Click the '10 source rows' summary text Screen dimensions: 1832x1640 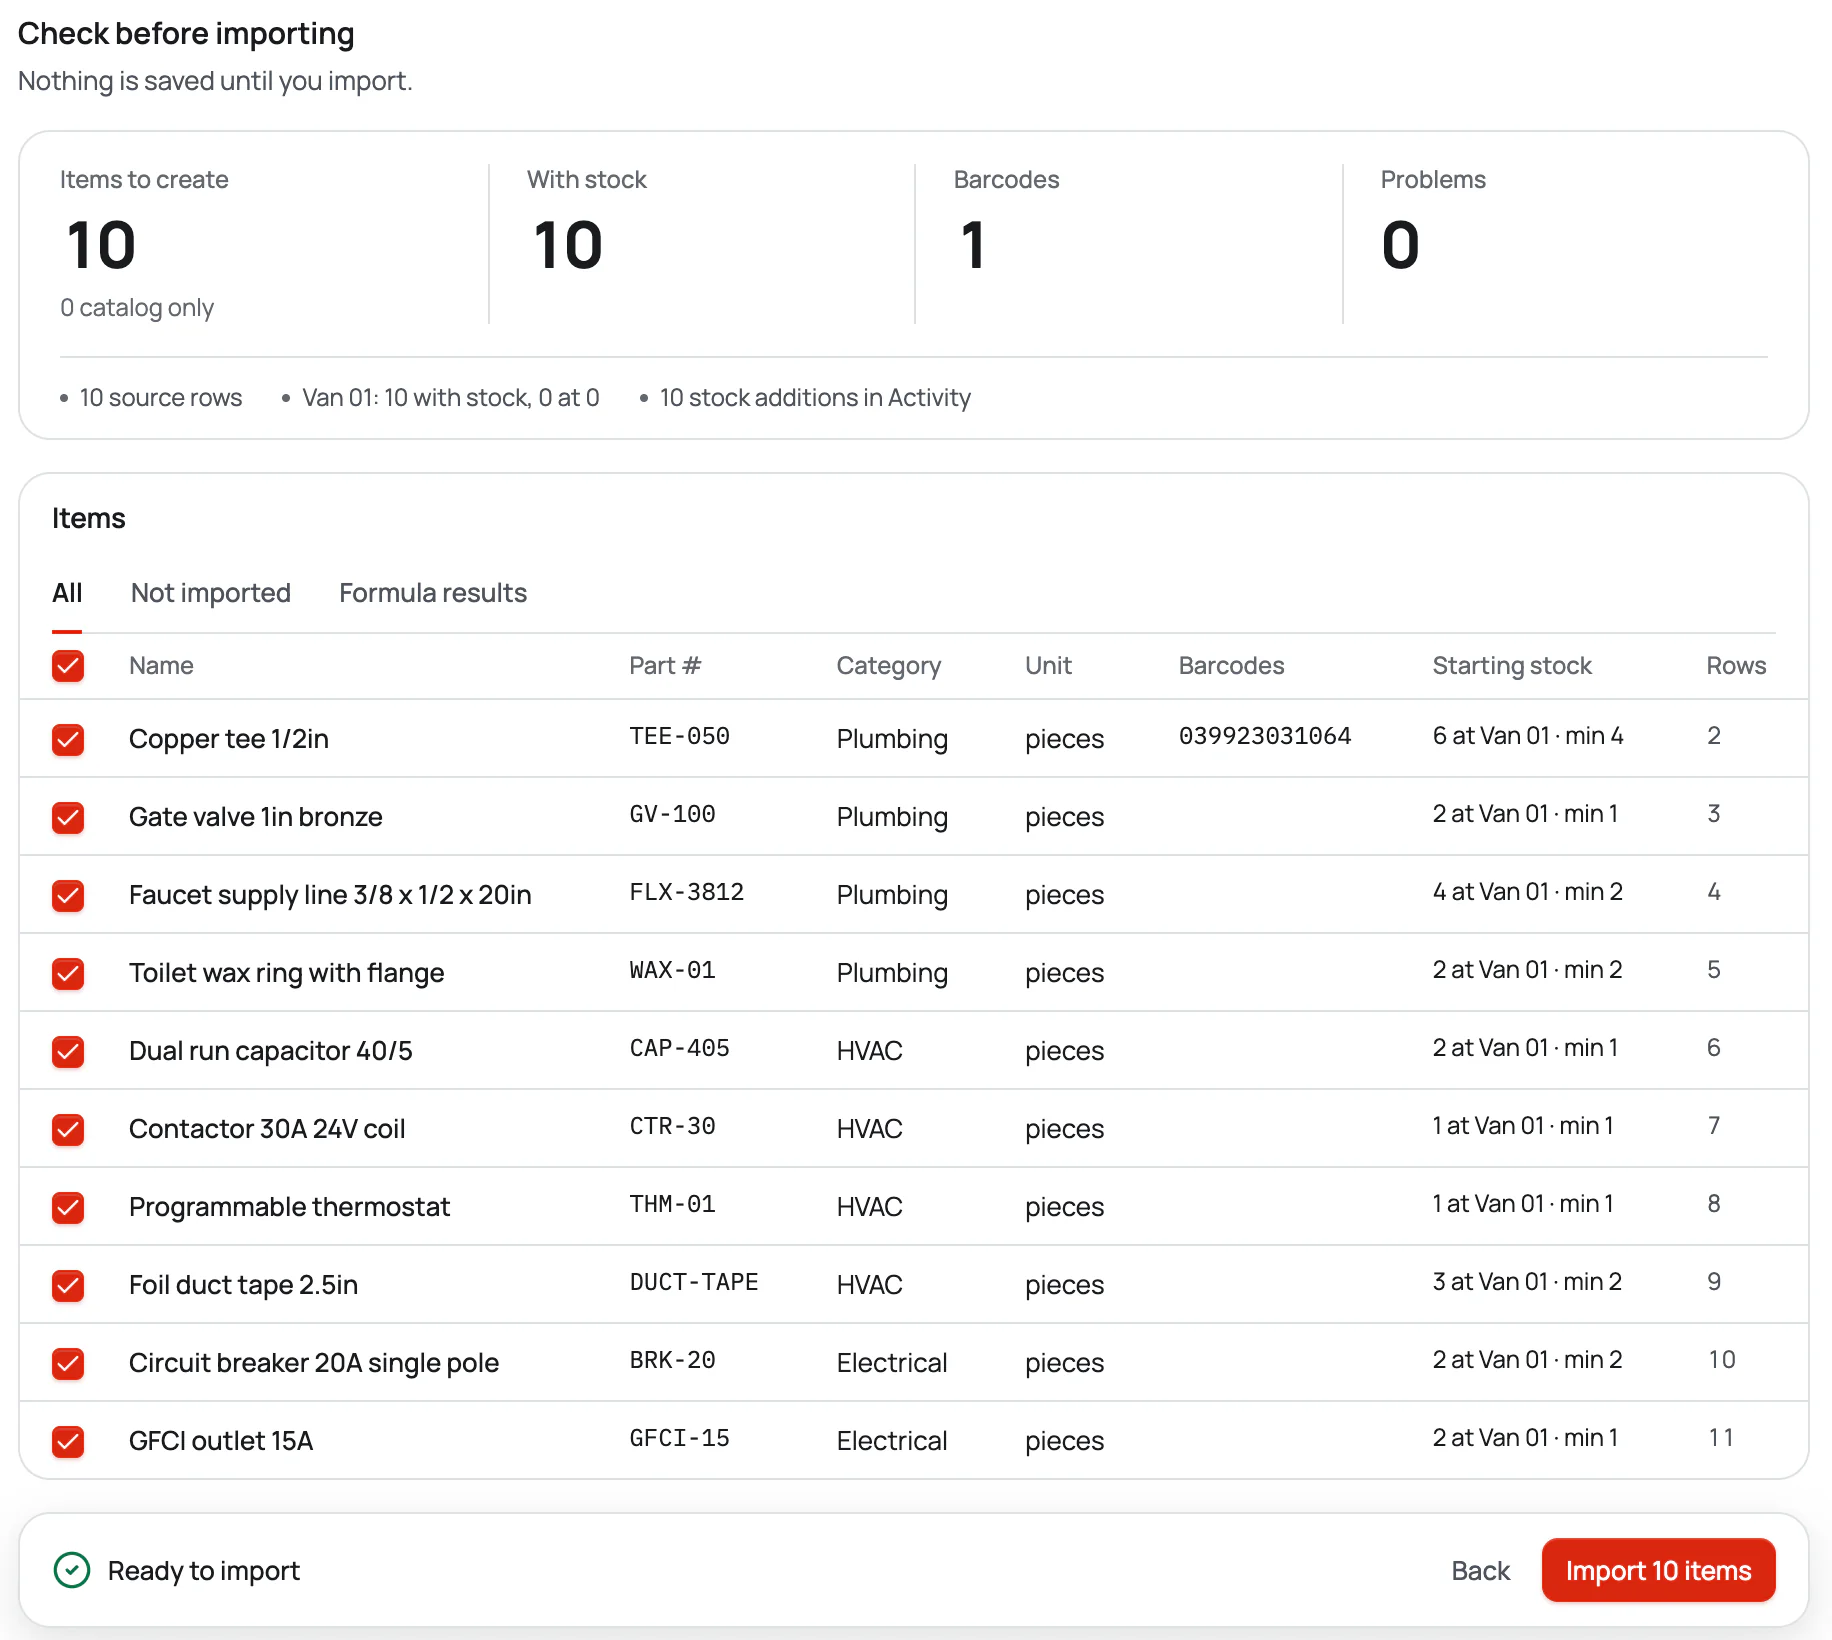[x=161, y=398]
